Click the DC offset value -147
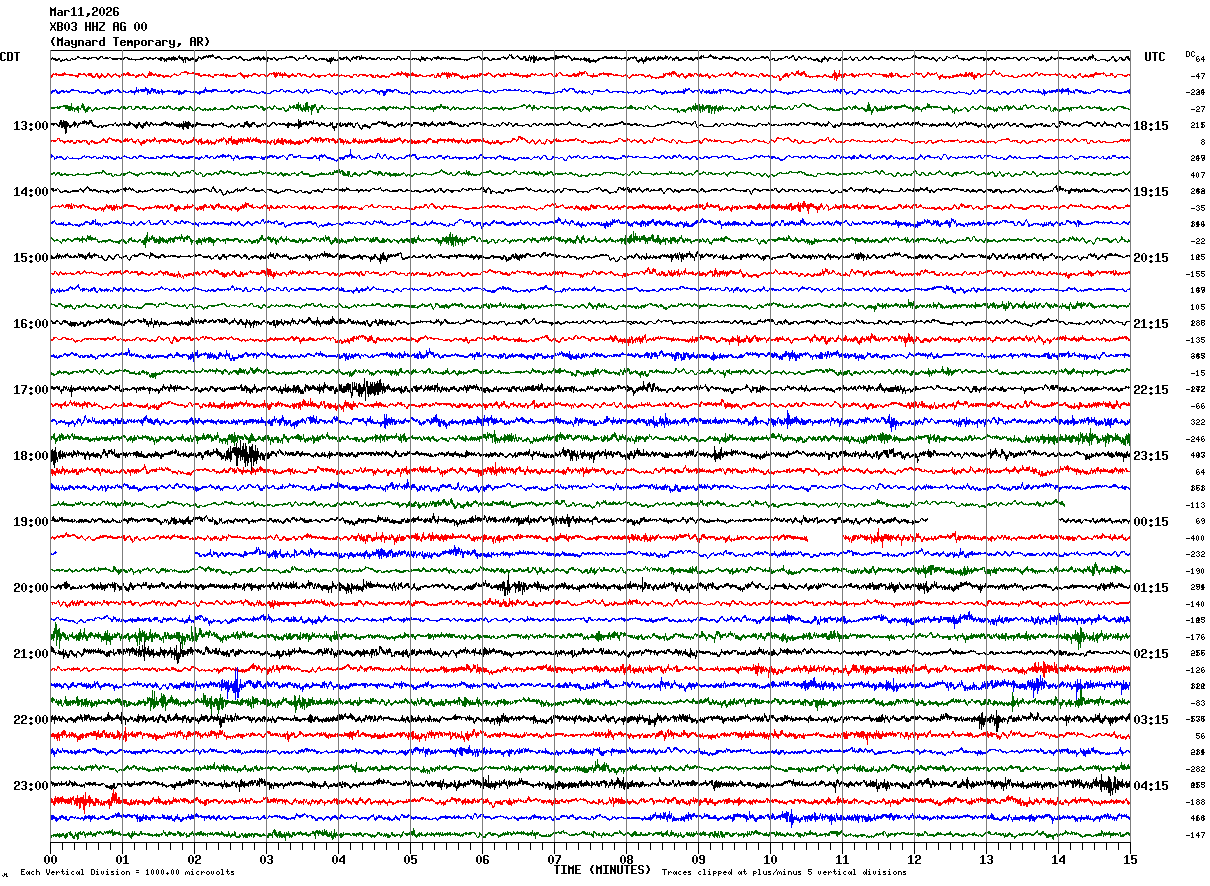This screenshot has height=886, width=1210. coord(1197,835)
